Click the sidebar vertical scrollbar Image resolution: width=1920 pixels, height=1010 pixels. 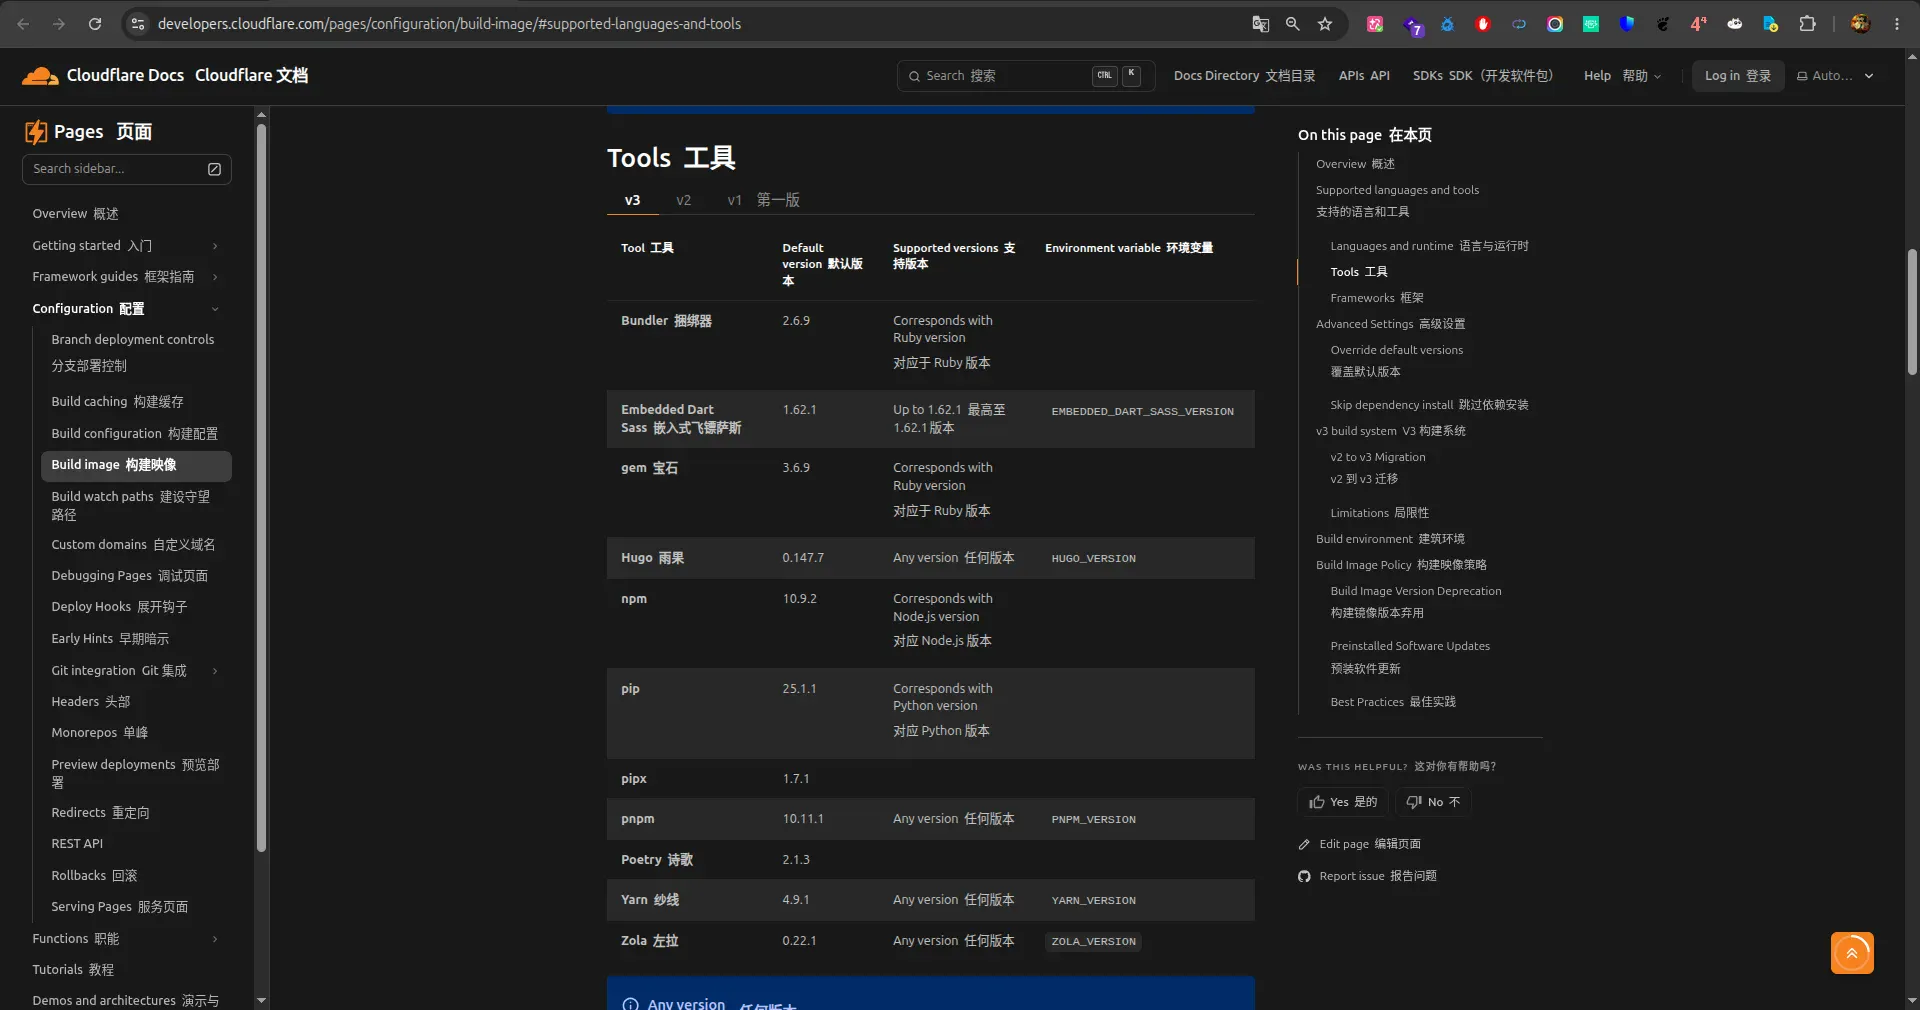coord(261,488)
